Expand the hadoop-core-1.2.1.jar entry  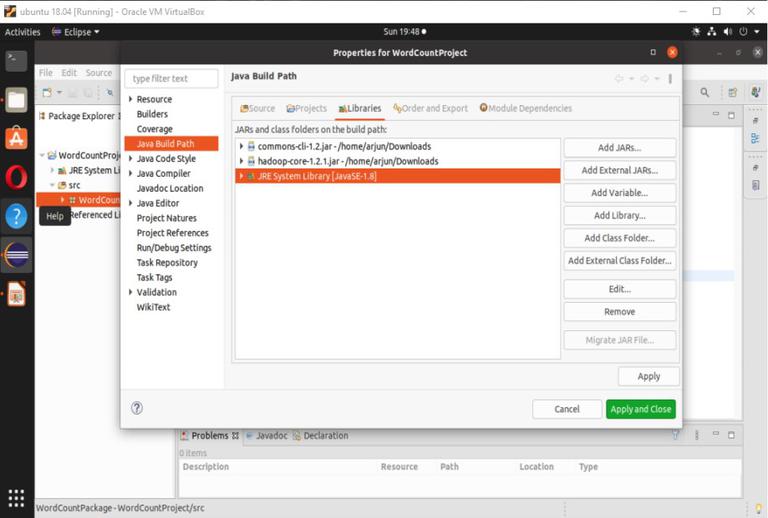241,161
